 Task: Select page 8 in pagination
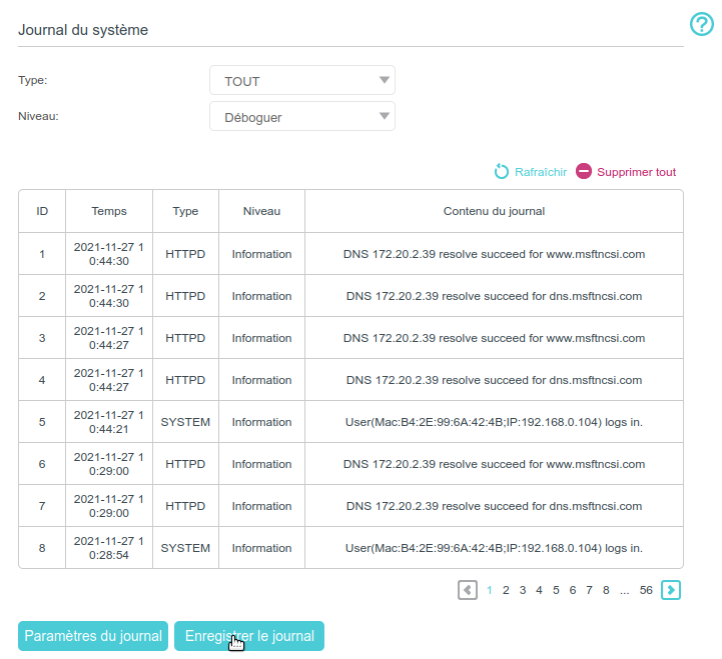pyautogui.click(x=606, y=590)
